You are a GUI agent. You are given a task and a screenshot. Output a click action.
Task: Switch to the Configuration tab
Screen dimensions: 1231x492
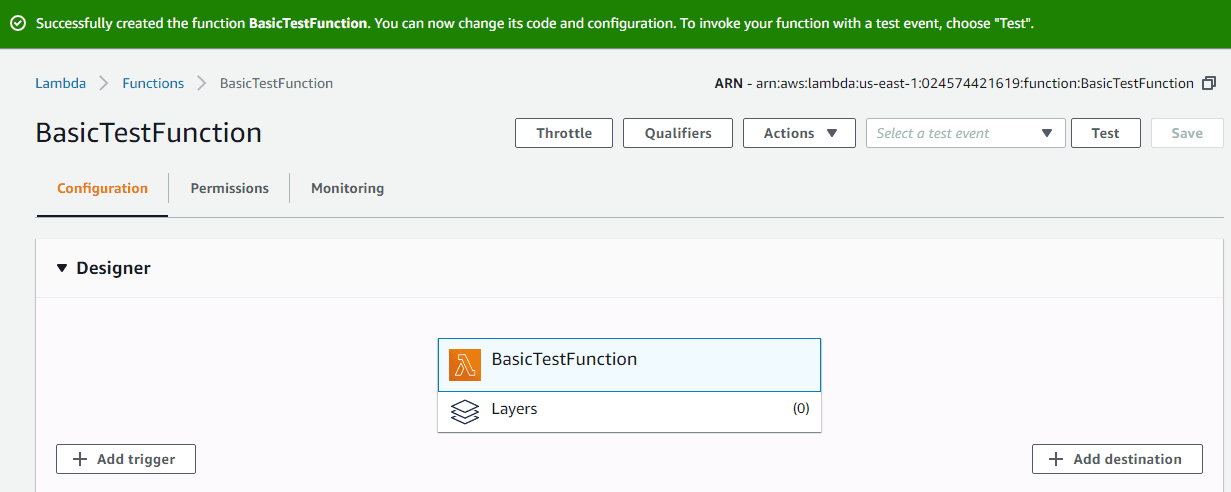tap(102, 188)
